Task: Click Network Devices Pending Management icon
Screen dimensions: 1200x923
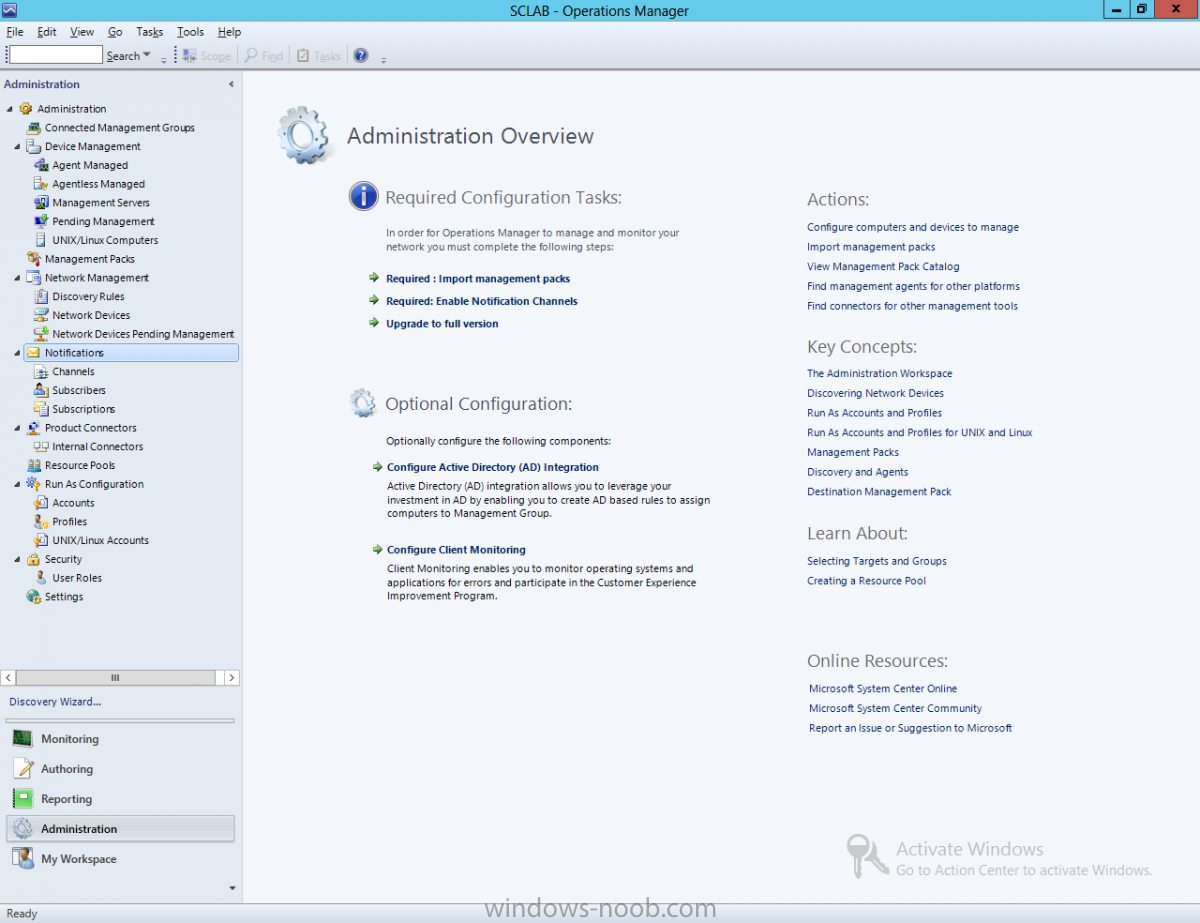Action: [41, 334]
